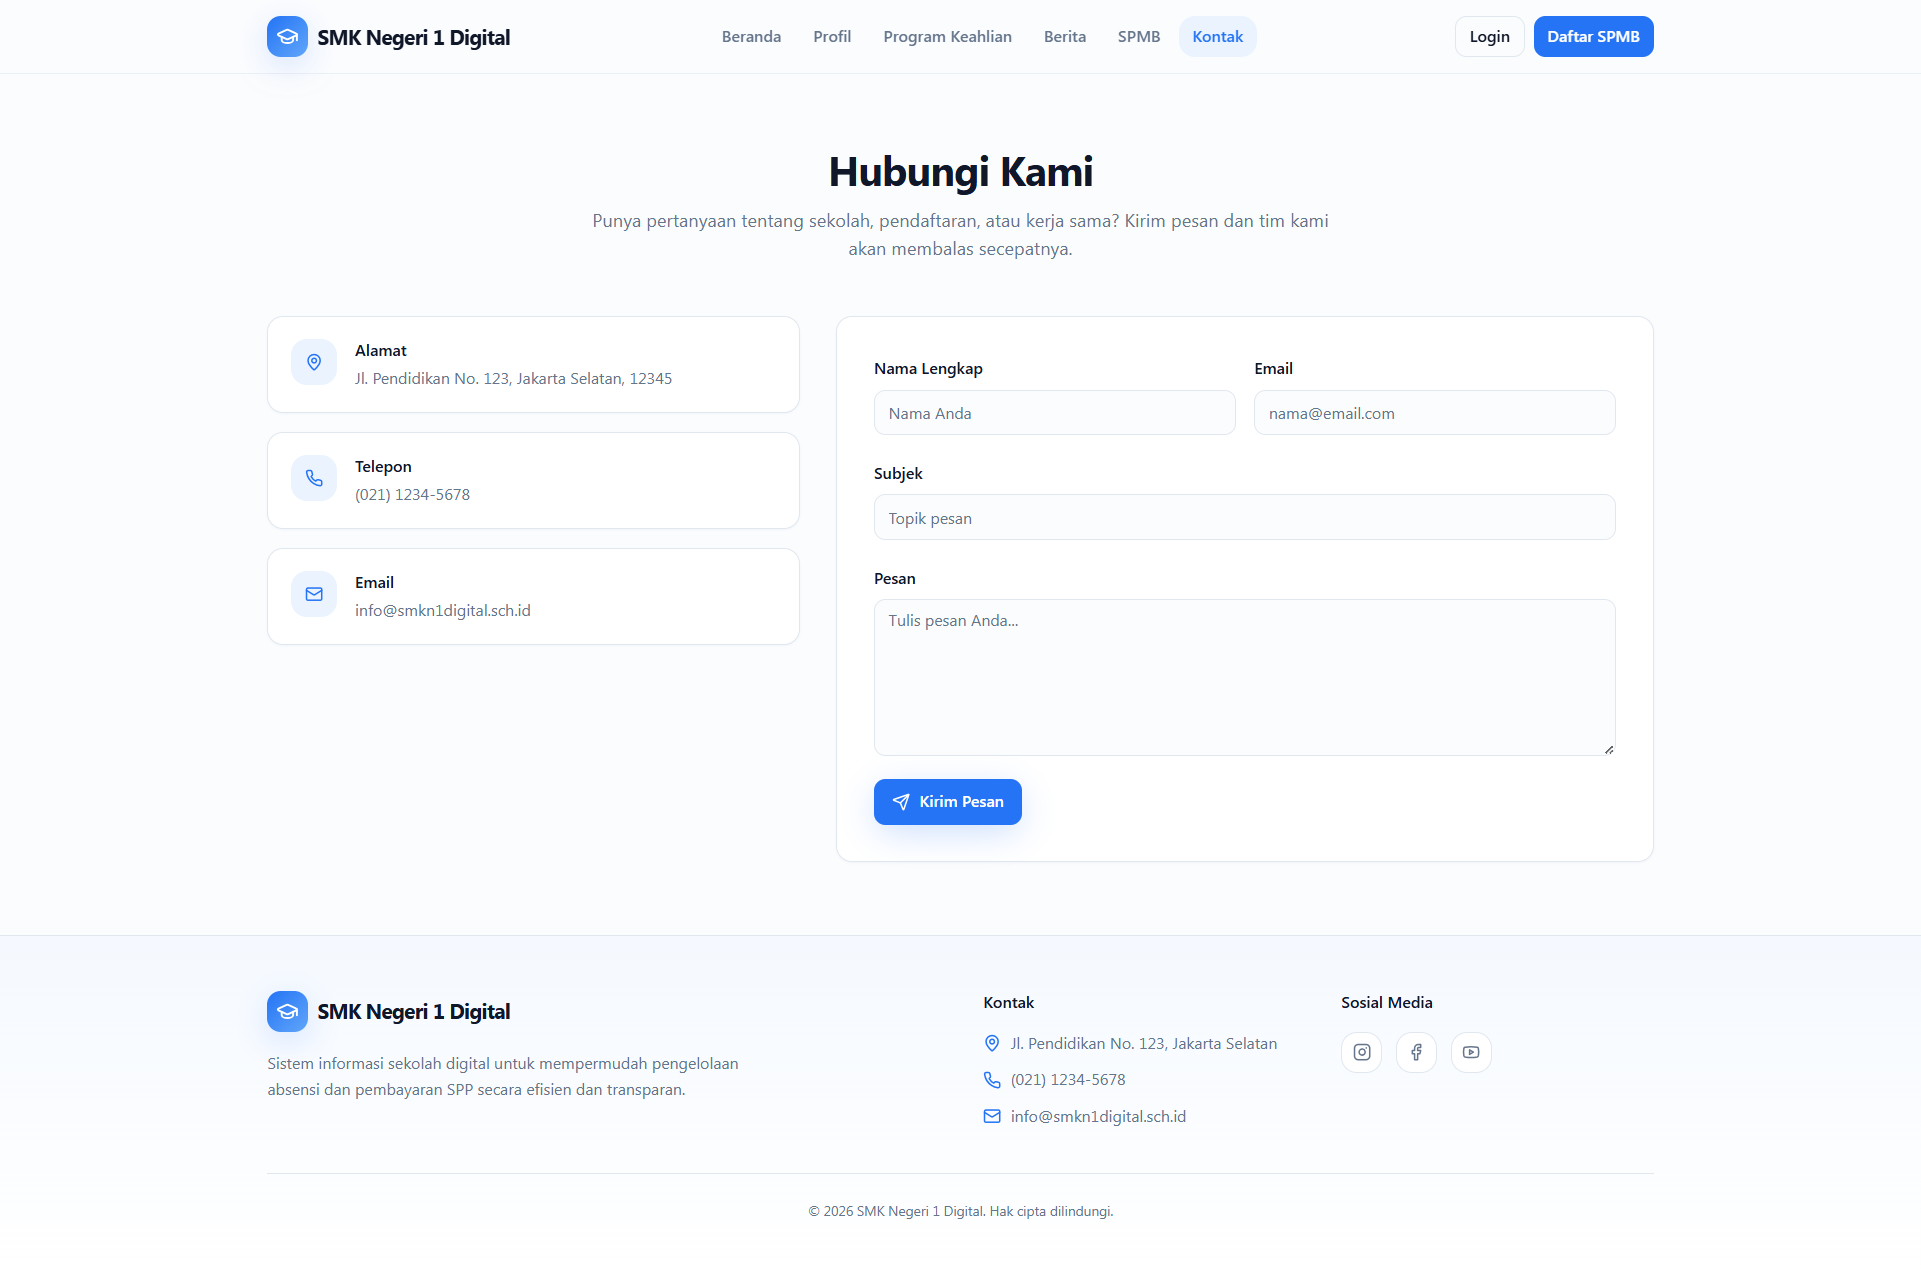This screenshot has height=1274, width=1921.
Task: Open the YouTube social media icon
Action: (x=1471, y=1052)
